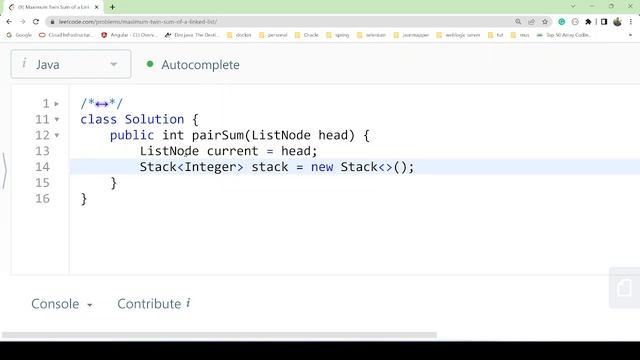Open the browser side panel icon

click(x=604, y=22)
